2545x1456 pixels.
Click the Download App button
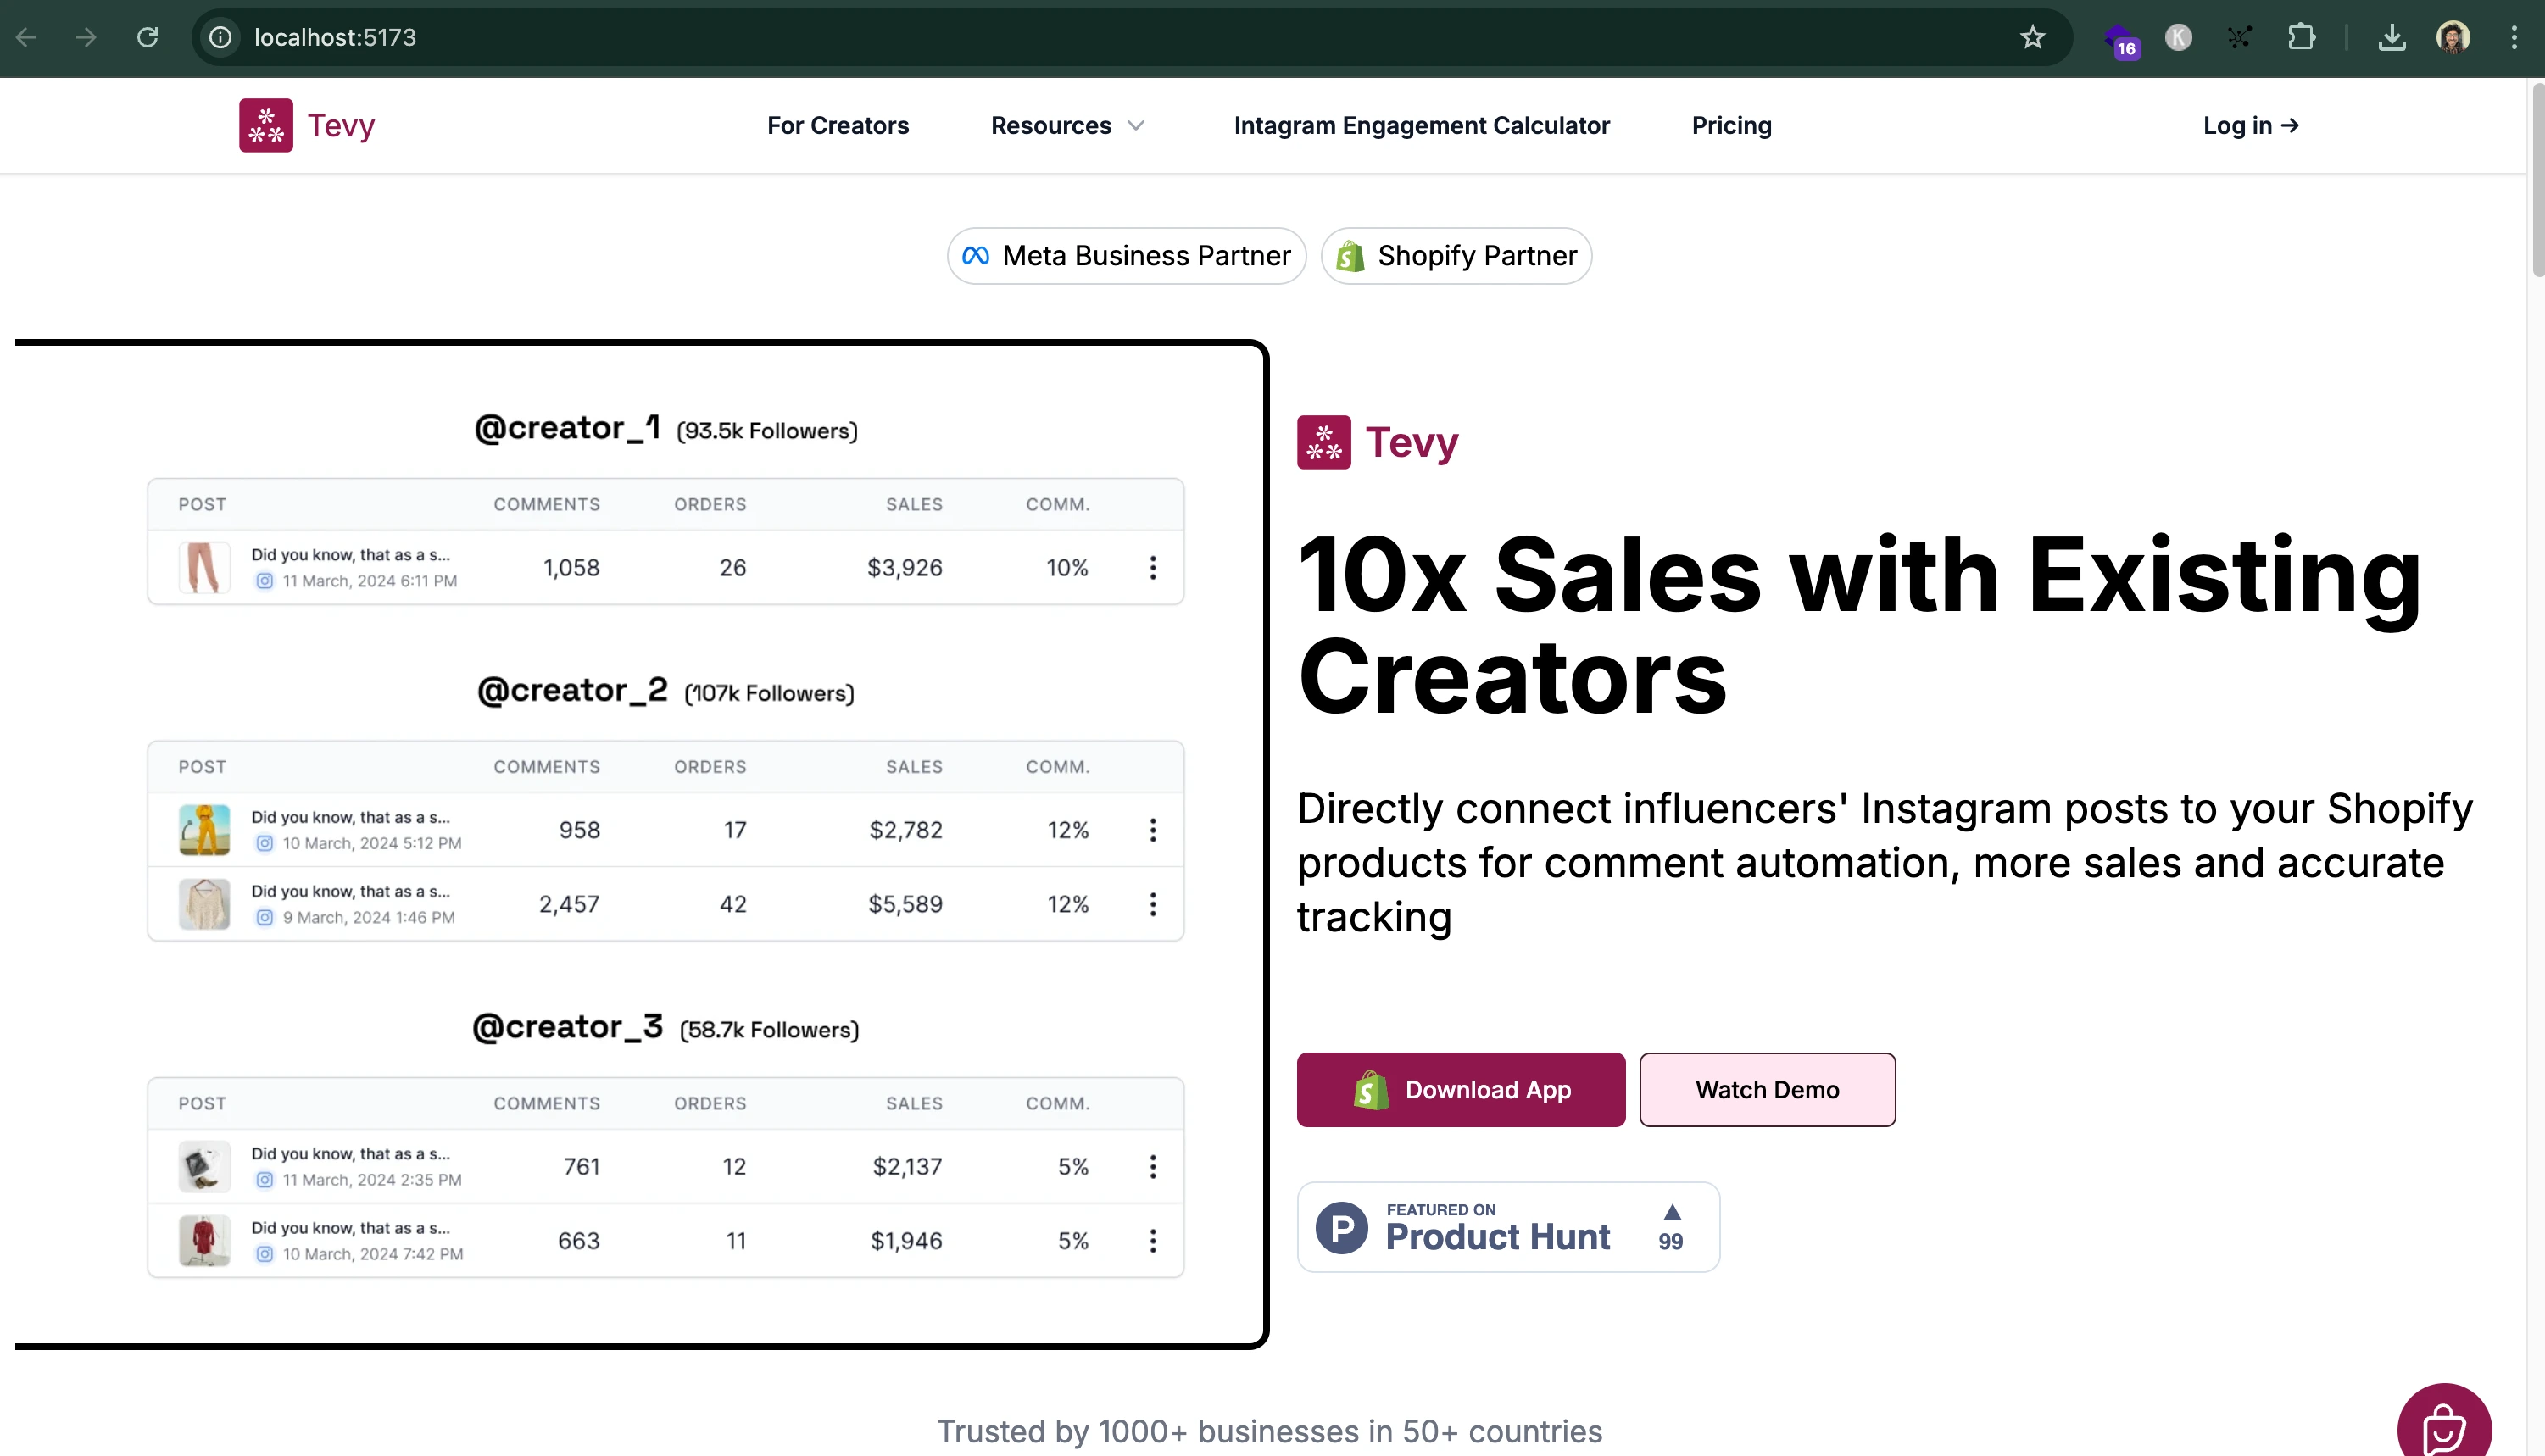[1461, 1090]
